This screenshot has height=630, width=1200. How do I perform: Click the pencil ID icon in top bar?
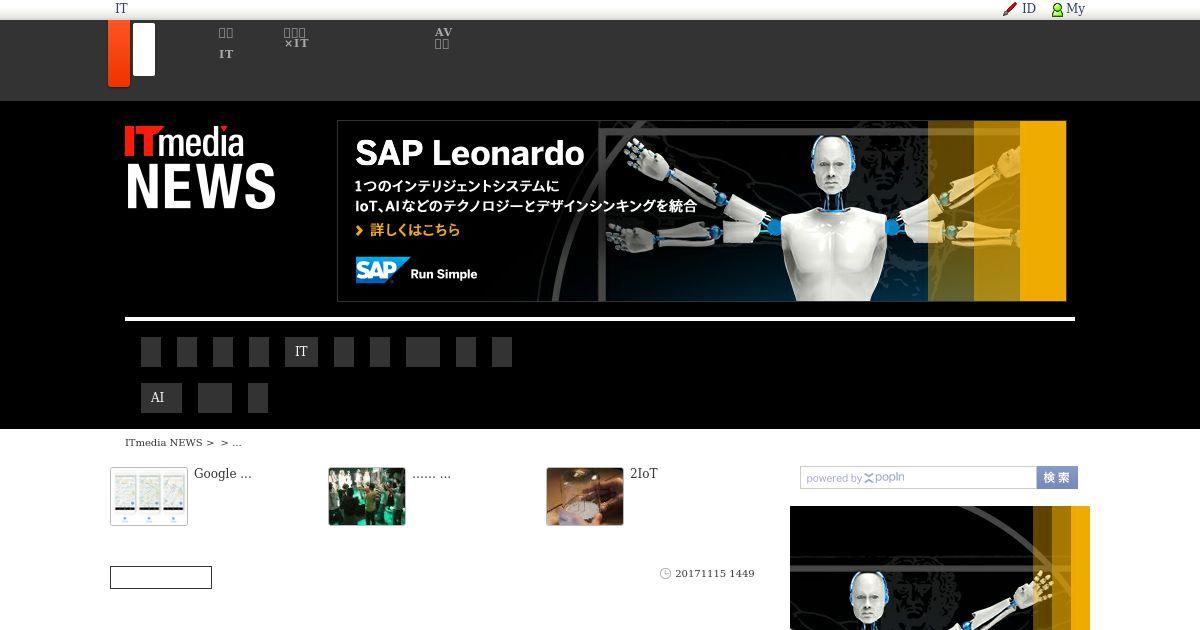click(x=1010, y=9)
